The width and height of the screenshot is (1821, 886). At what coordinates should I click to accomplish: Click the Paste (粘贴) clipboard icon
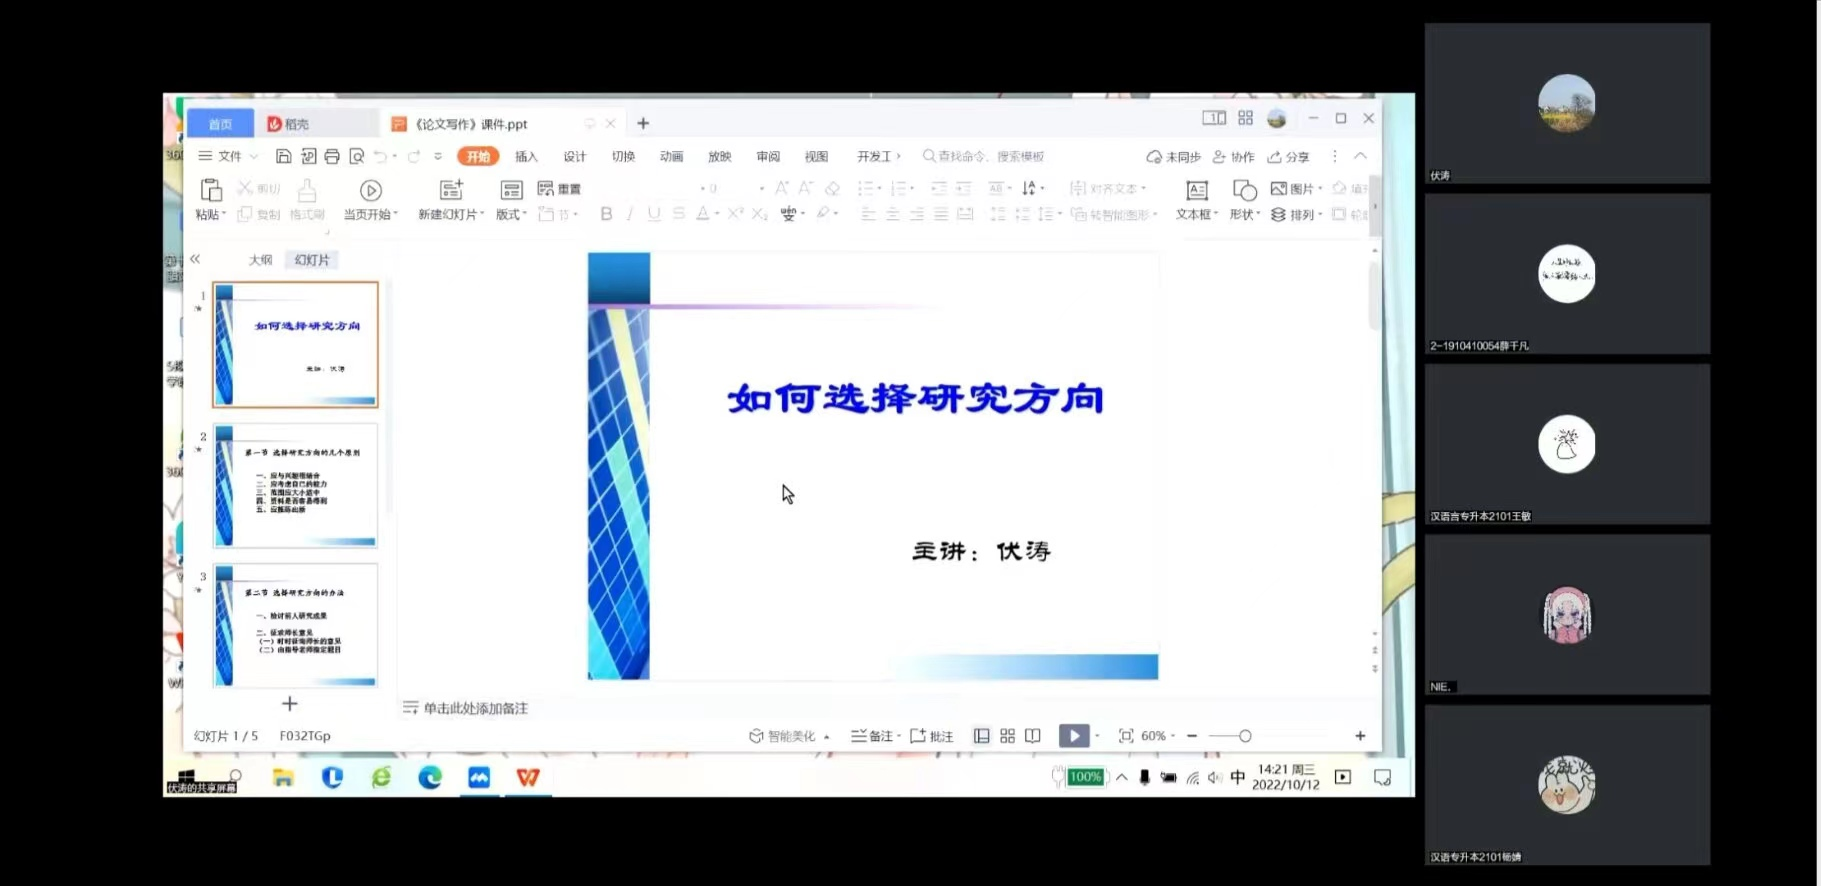(x=210, y=190)
